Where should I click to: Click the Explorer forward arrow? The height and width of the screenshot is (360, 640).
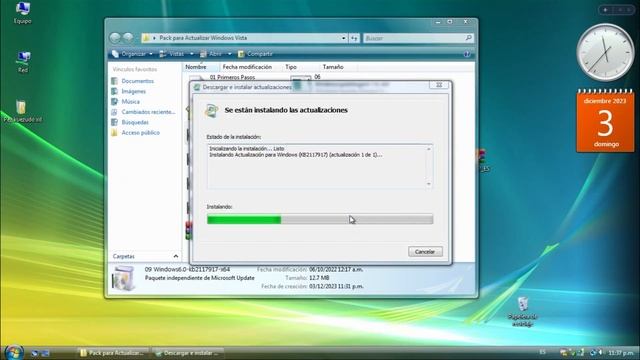tap(128, 38)
